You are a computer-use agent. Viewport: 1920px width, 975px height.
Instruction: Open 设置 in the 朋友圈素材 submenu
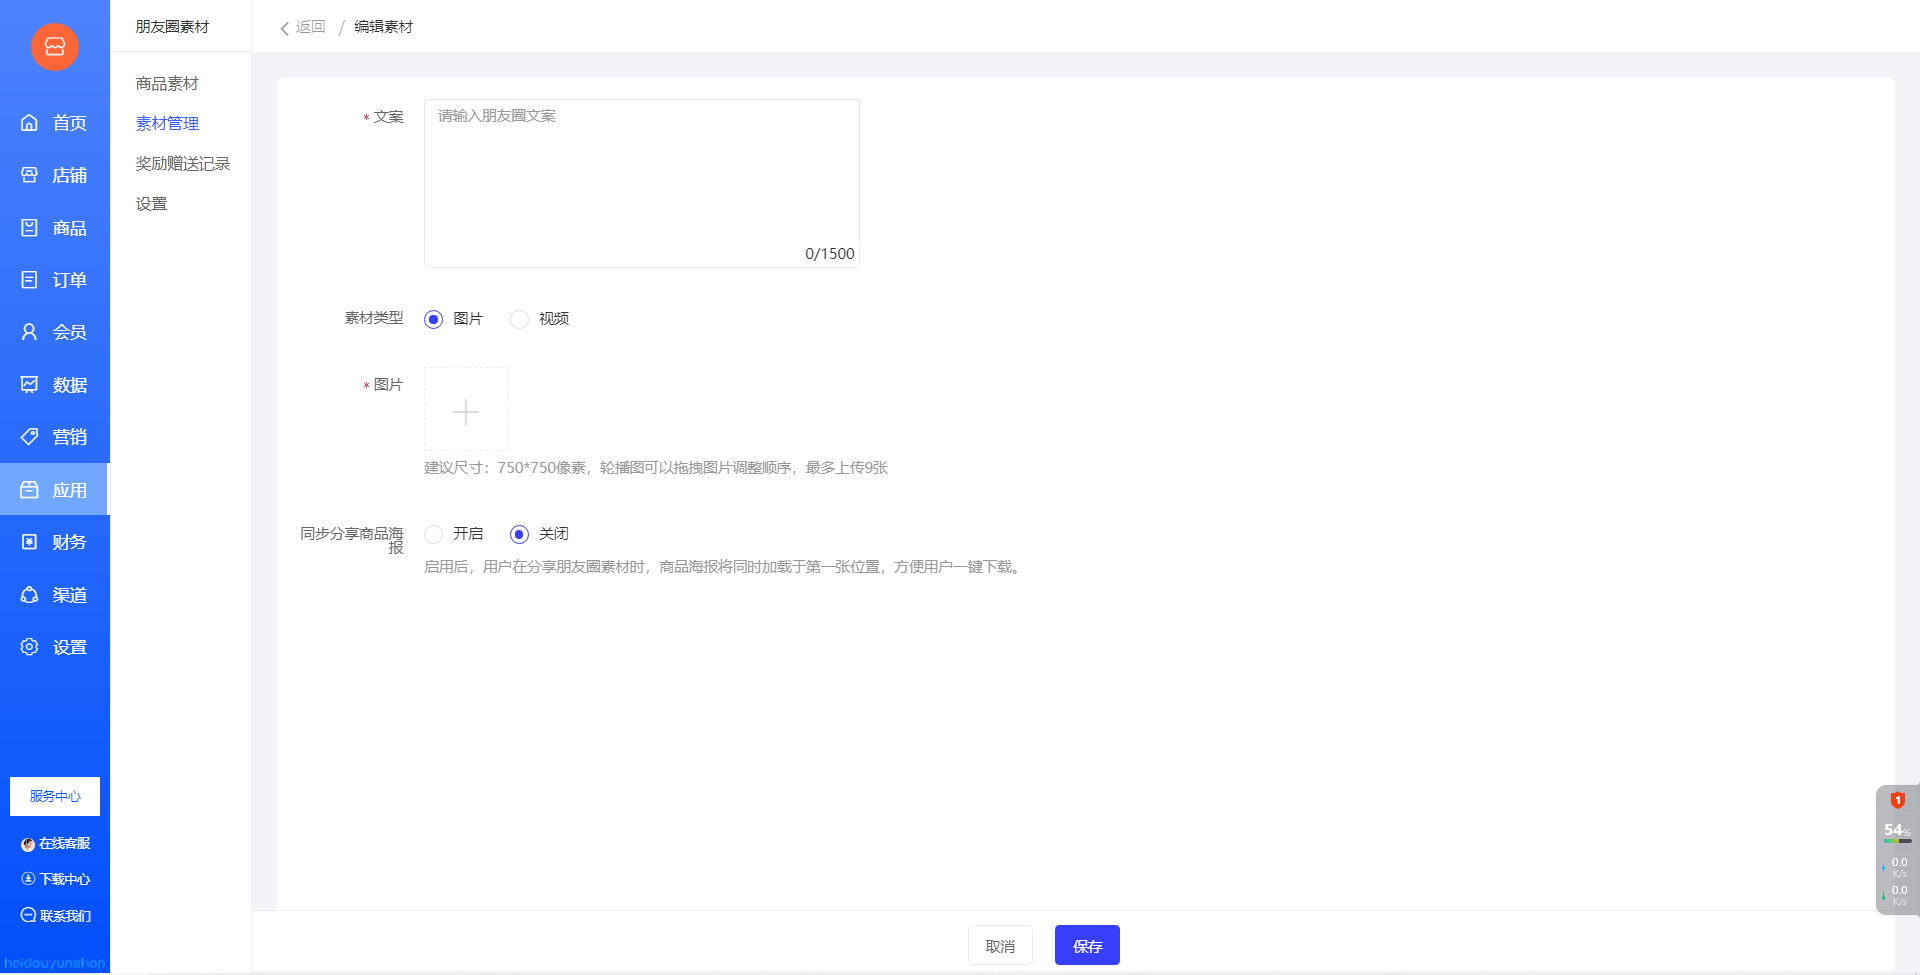click(152, 204)
